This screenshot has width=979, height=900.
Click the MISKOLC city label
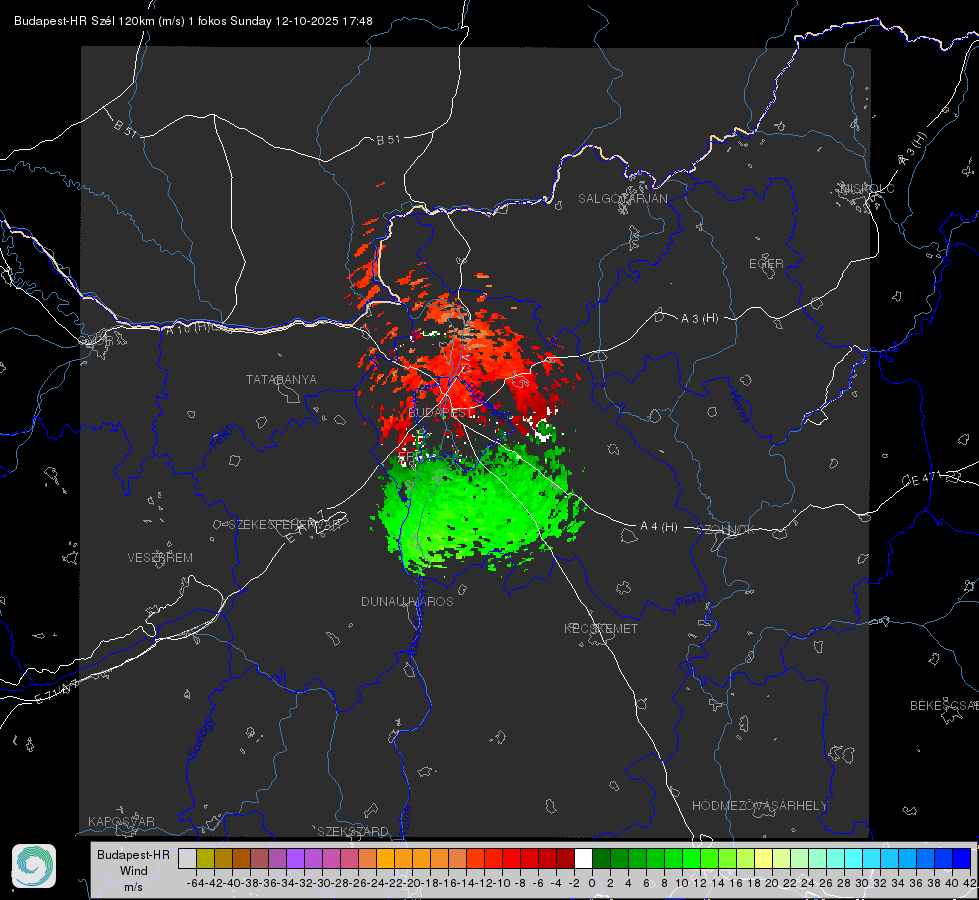[x=867, y=188]
